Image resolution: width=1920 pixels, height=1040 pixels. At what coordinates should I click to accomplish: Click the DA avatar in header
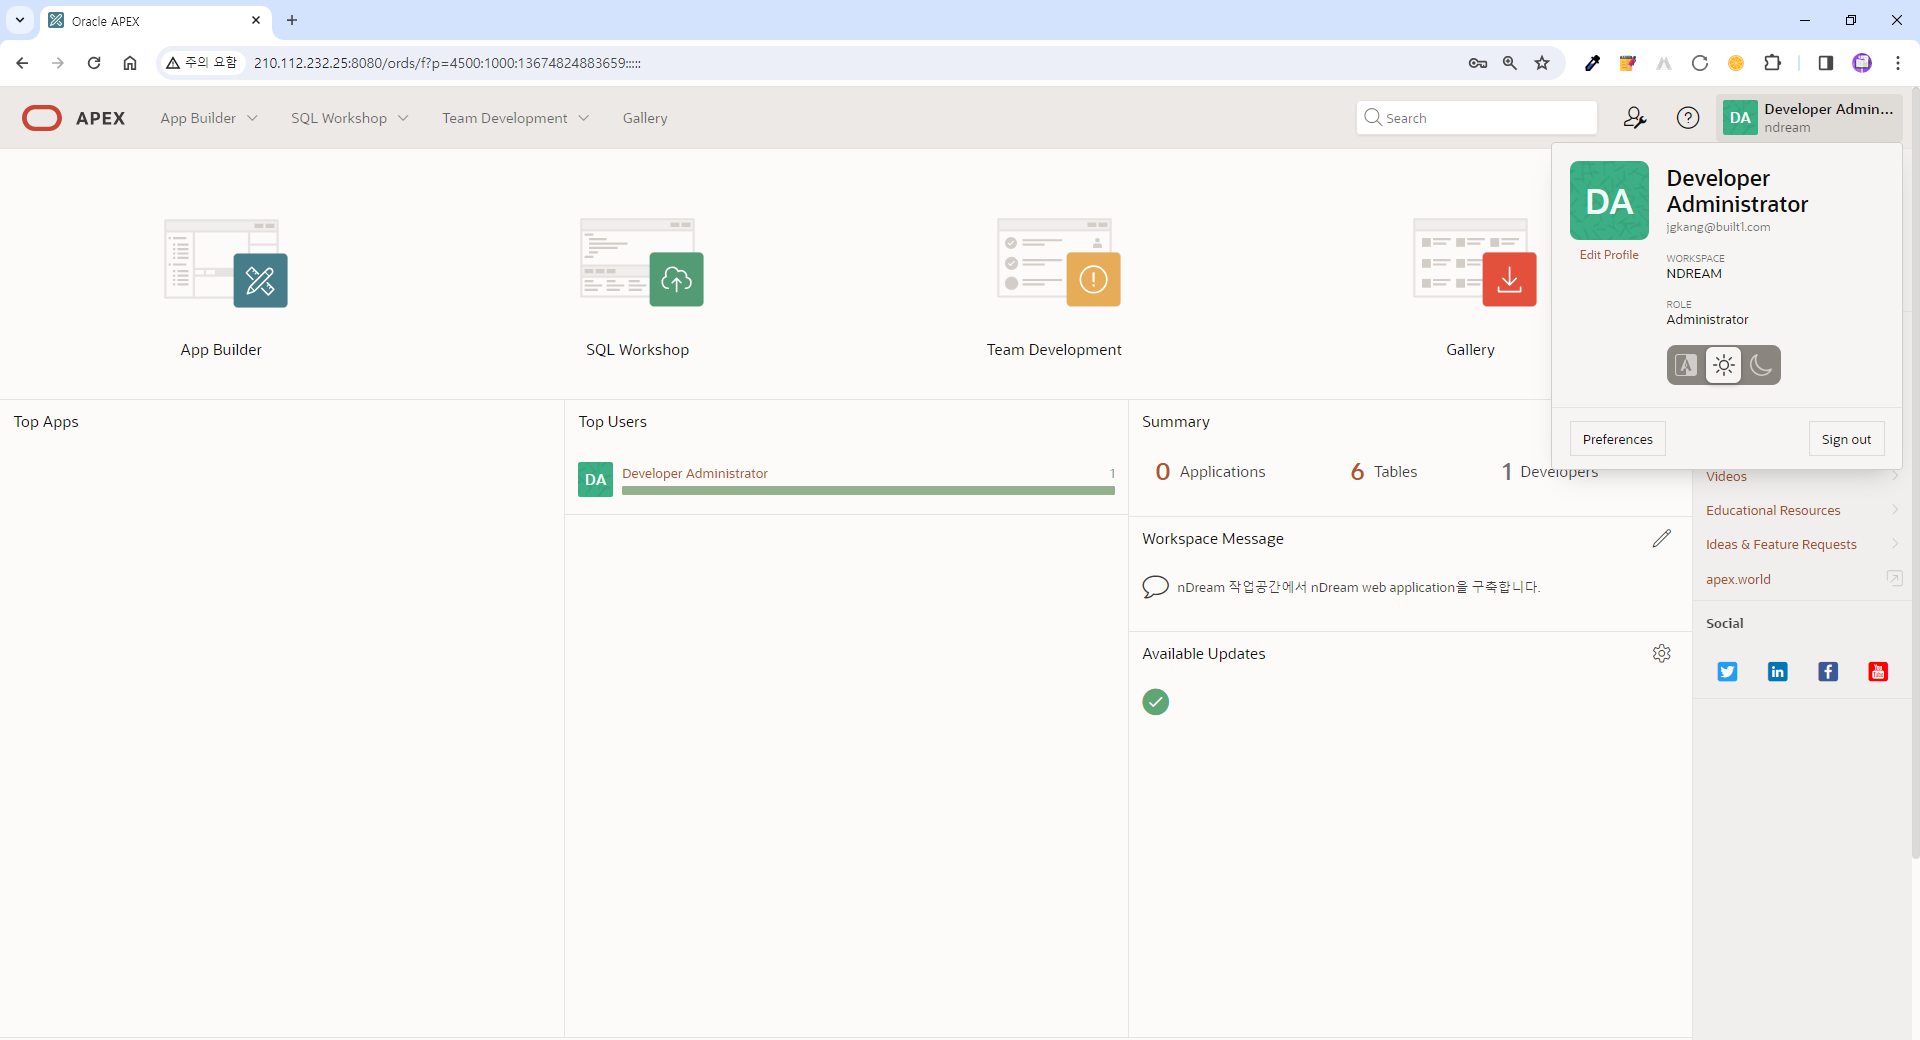coord(1740,118)
